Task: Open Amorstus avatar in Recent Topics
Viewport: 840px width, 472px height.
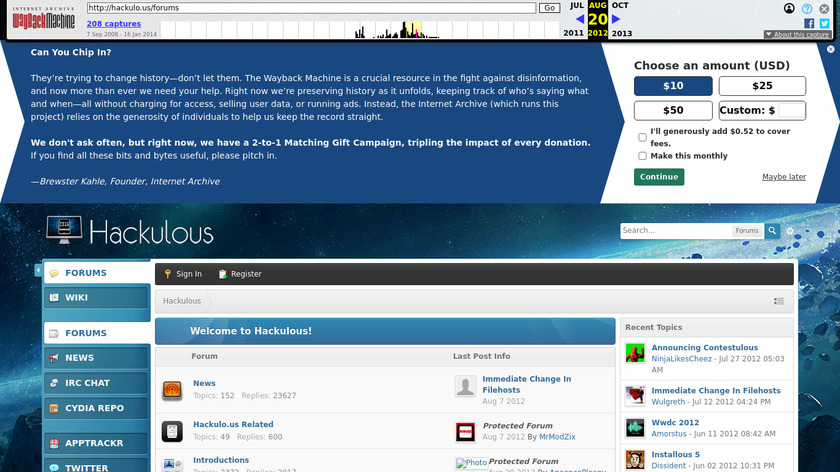Action: 635,428
